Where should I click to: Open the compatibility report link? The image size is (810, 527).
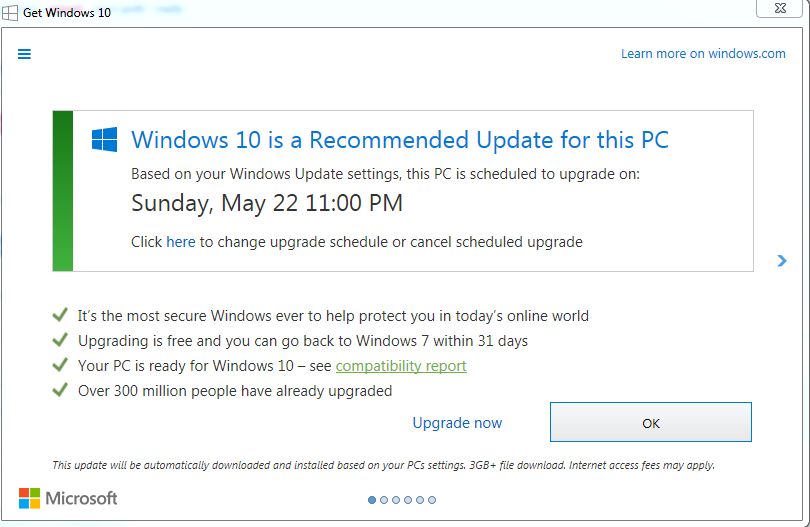401,366
